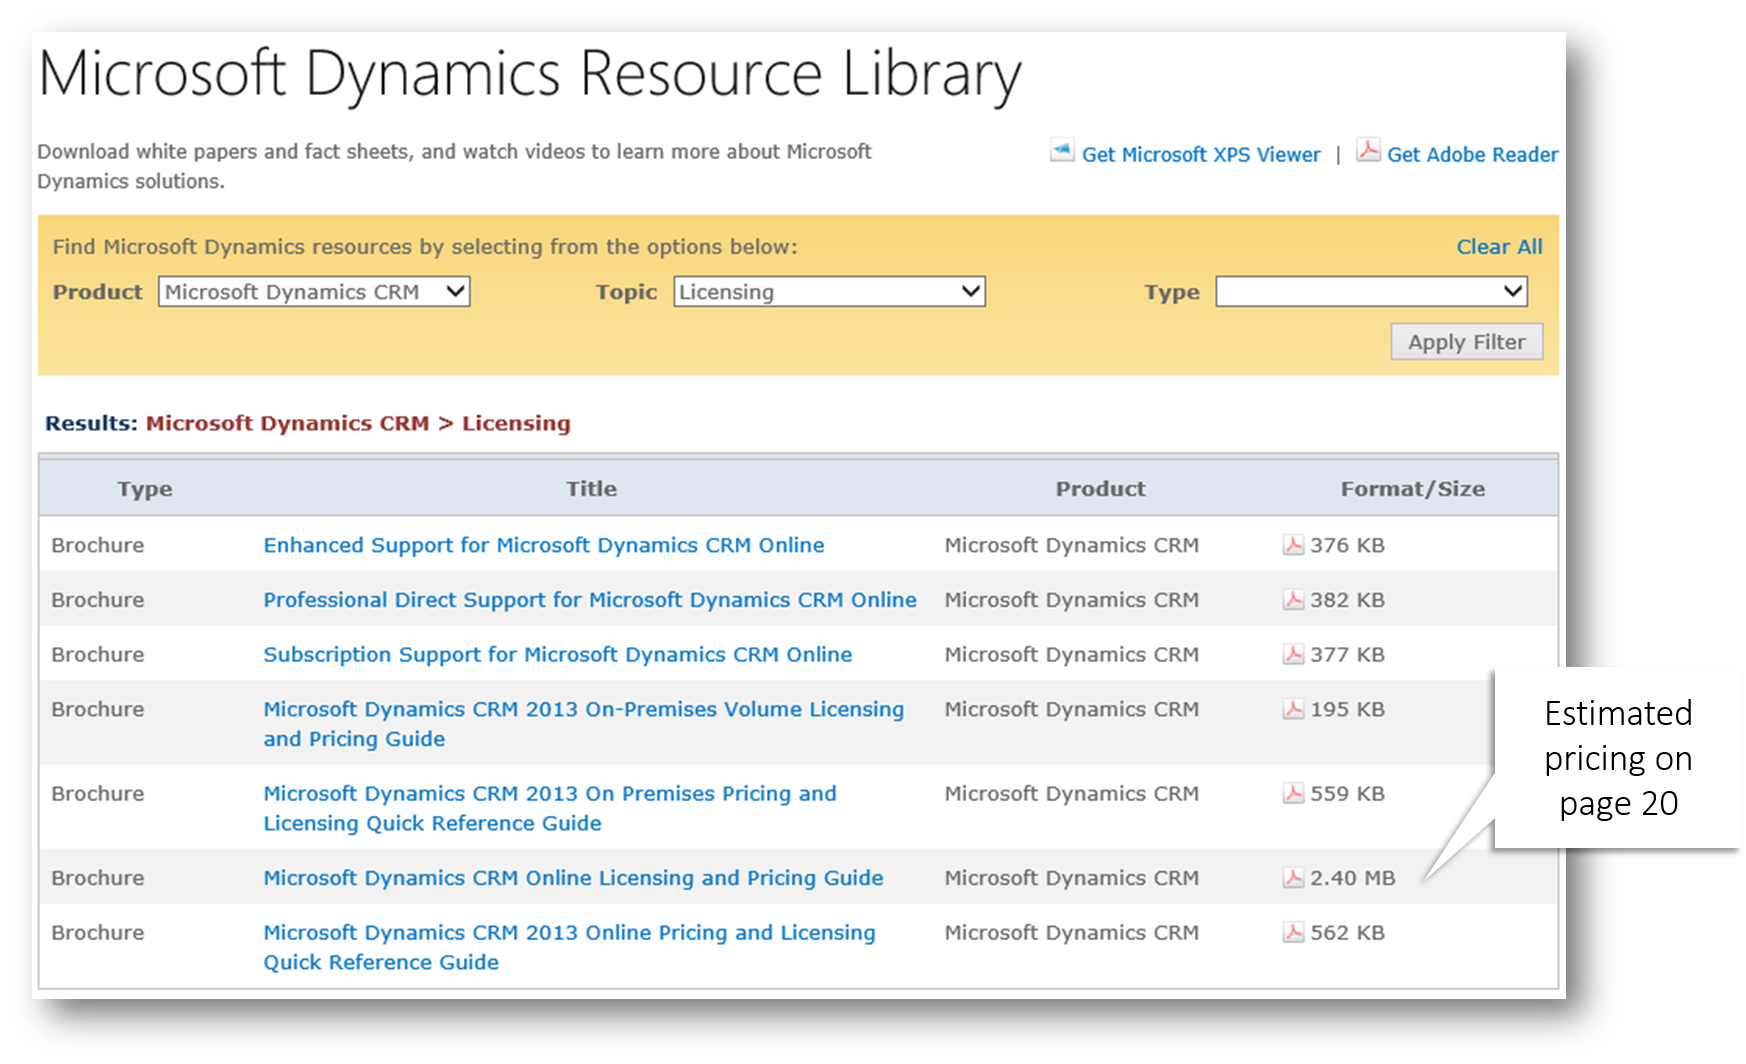Click Brochure cell in Subscription Support row

coord(98,654)
